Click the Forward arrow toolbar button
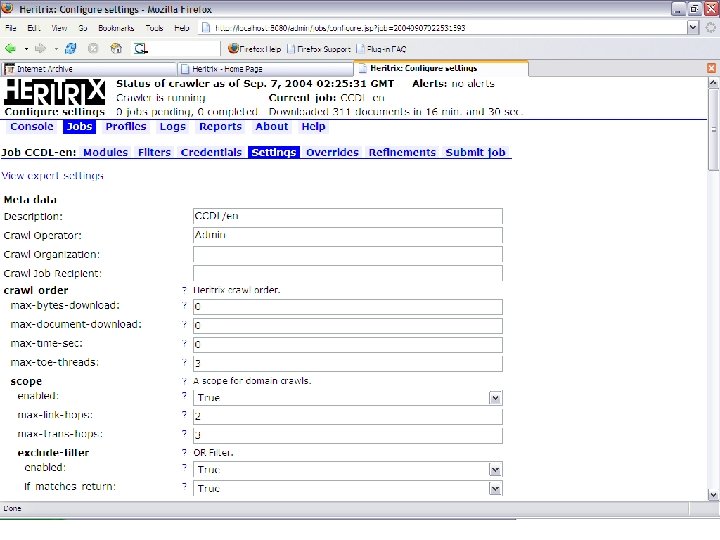This screenshot has width=720, height=540. tap(40, 48)
